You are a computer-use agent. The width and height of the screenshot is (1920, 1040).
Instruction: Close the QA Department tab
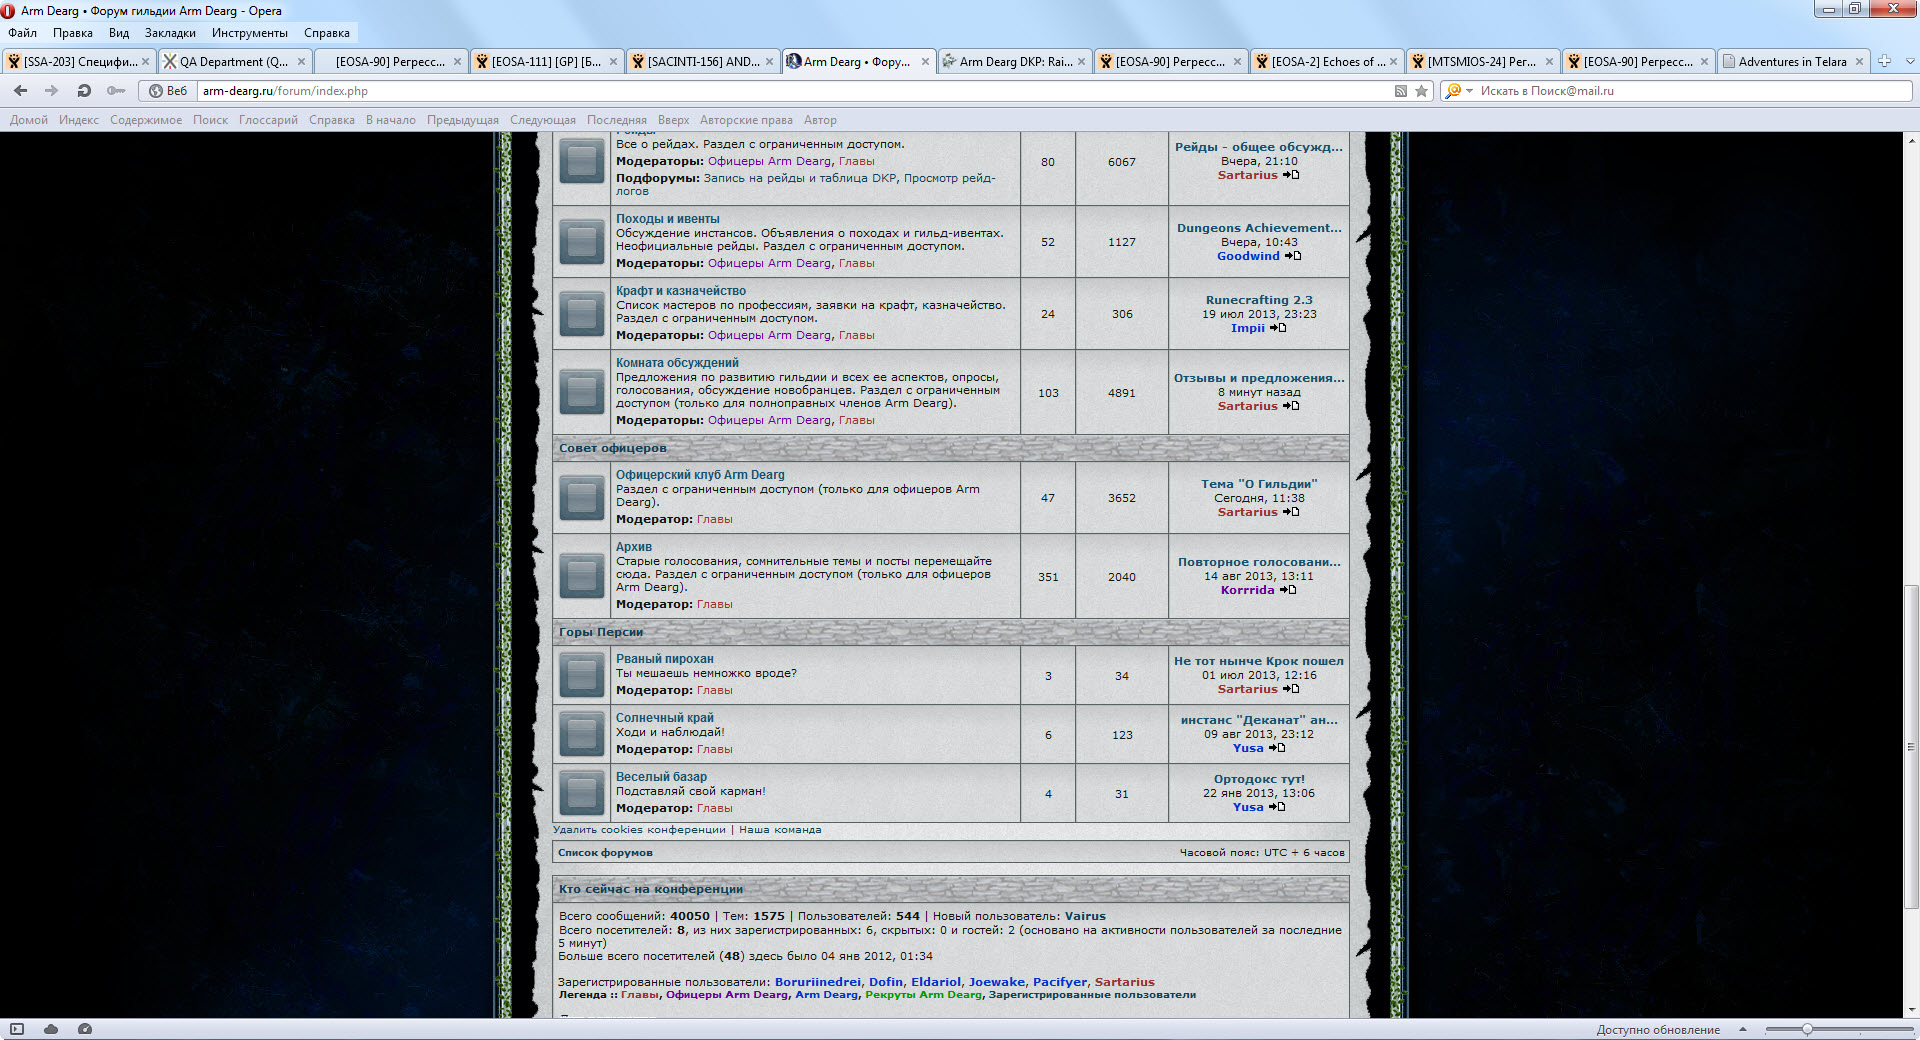click(301, 62)
